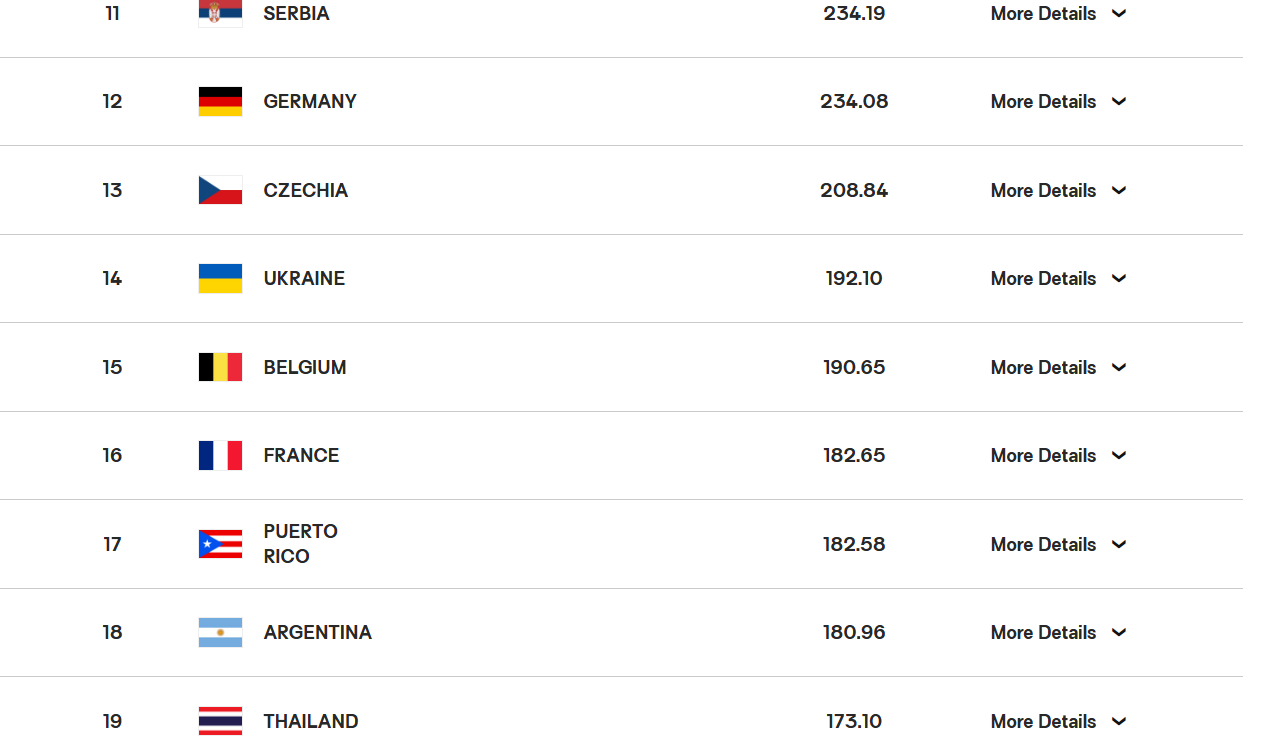Expand More Details for France
1261x752 pixels.
pos(1058,455)
